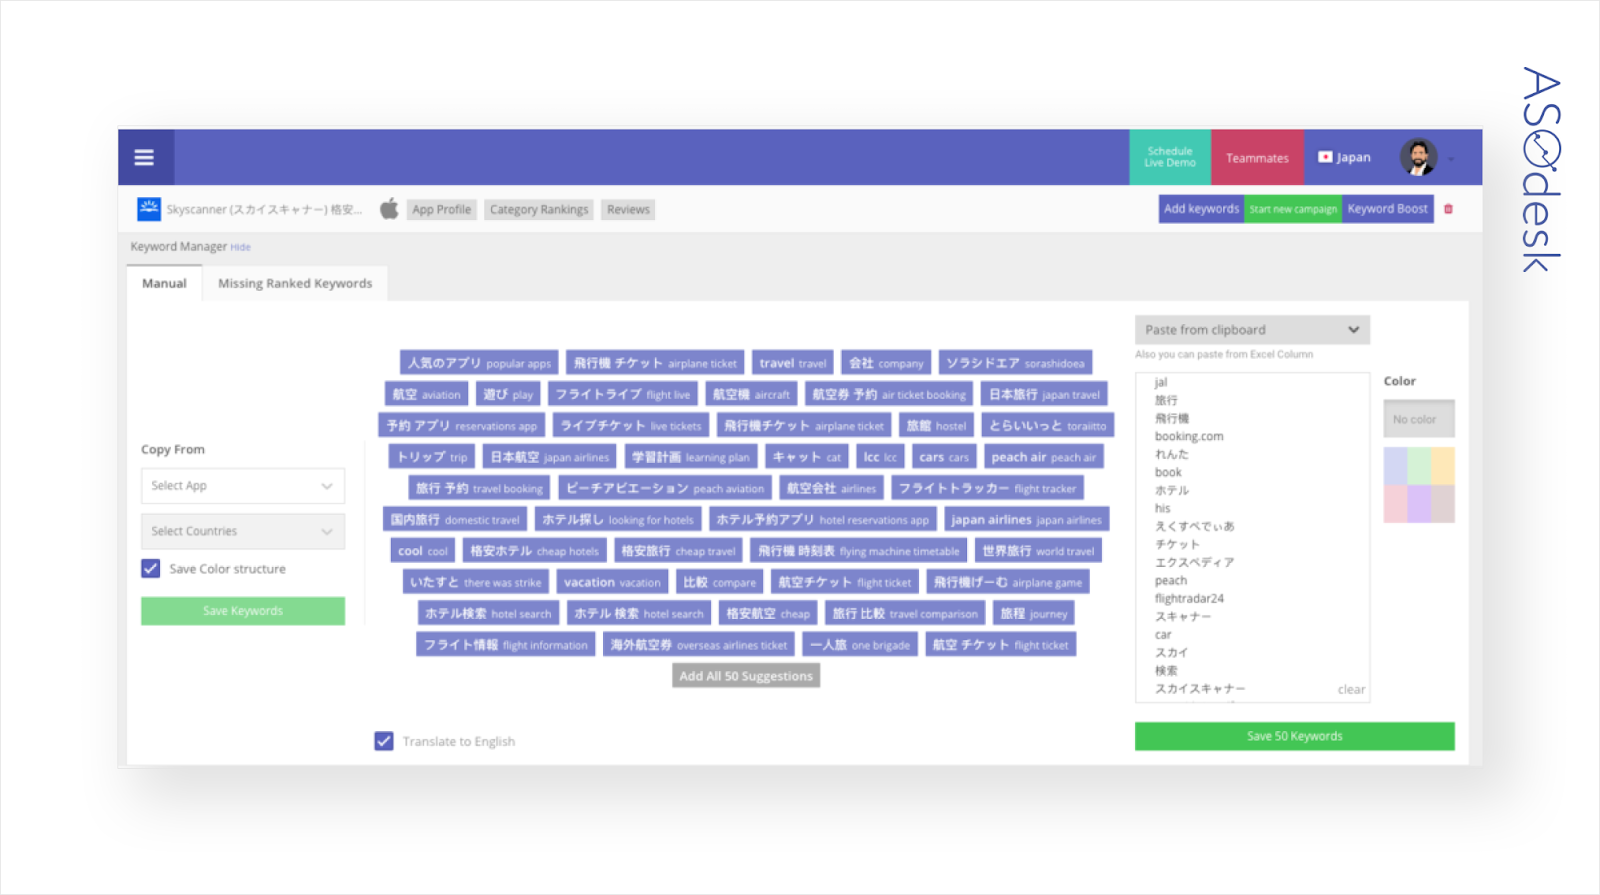Add the 'one brigade' keyword suggestion
Screen dimensions: 1600x895
pos(860,645)
